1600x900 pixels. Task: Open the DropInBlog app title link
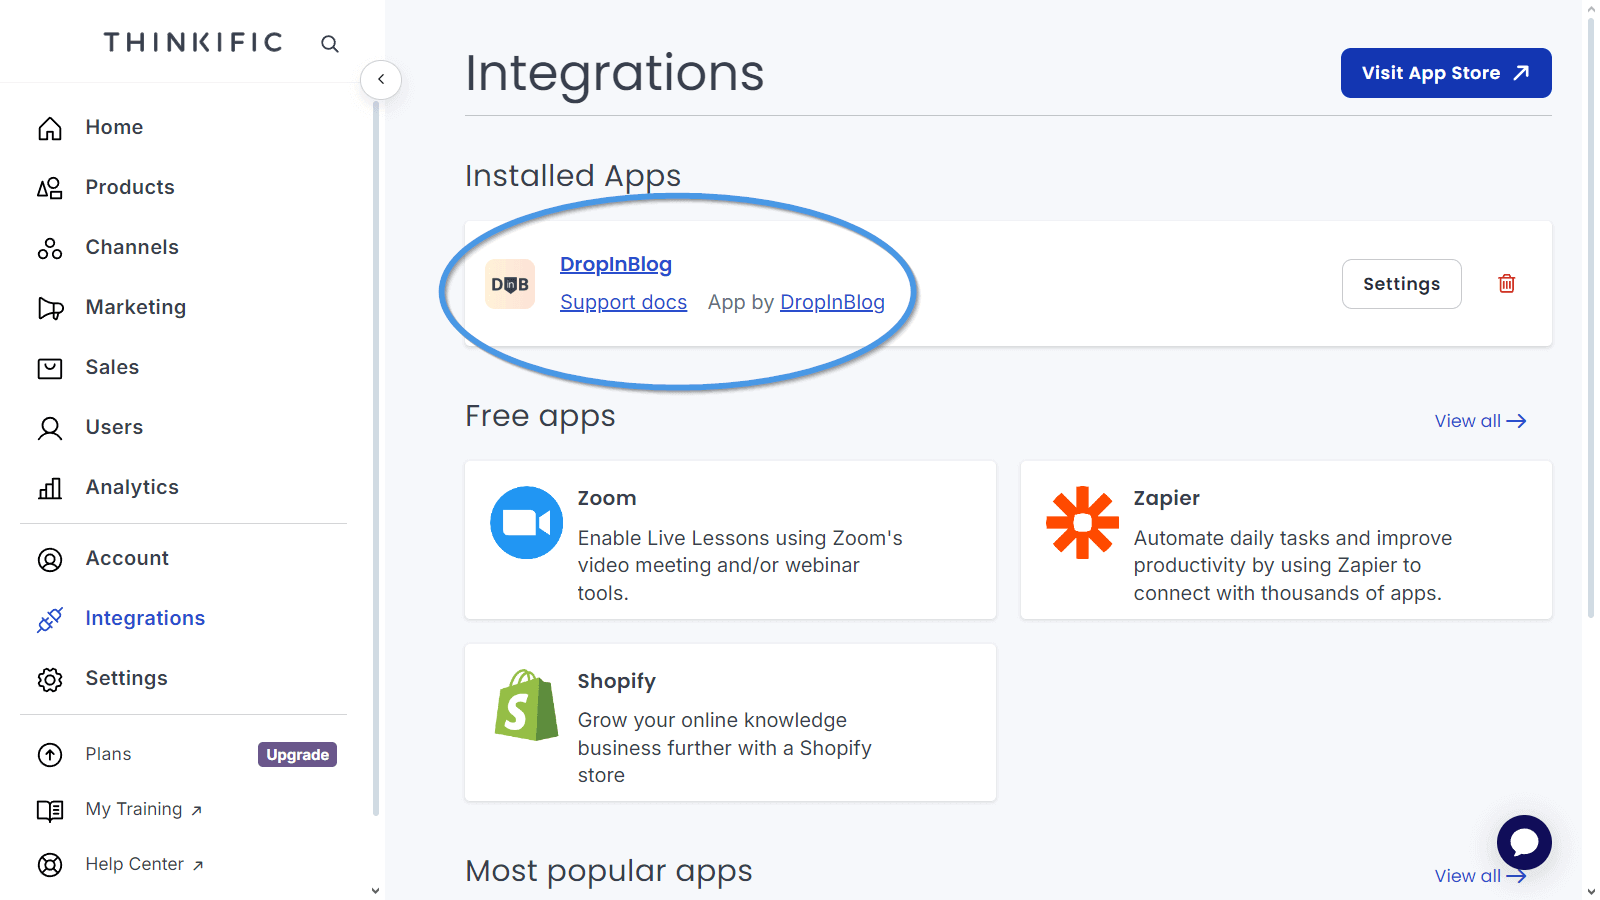616,264
